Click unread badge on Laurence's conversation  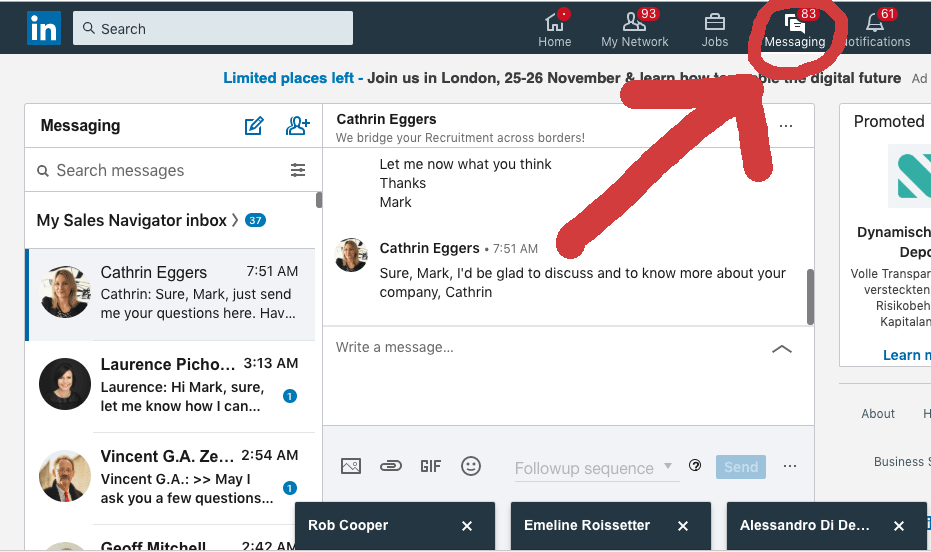pos(290,396)
